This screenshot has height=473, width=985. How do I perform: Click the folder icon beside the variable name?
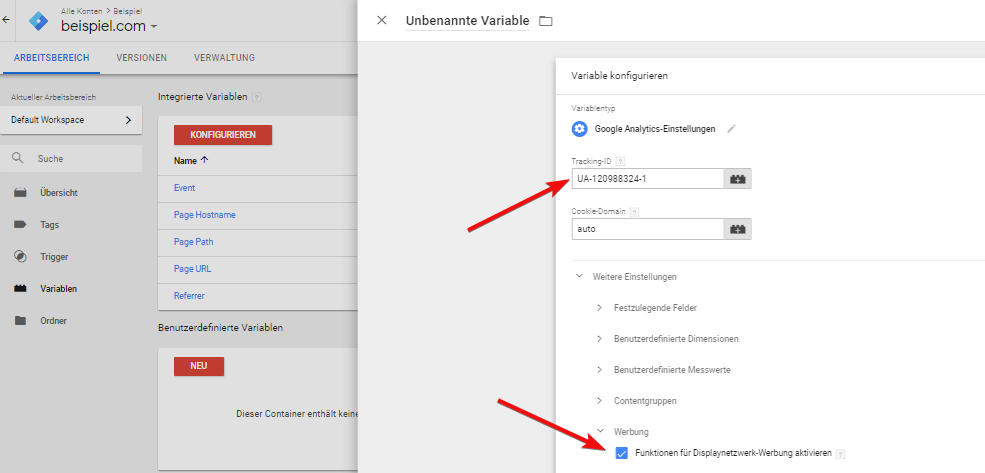click(x=546, y=21)
